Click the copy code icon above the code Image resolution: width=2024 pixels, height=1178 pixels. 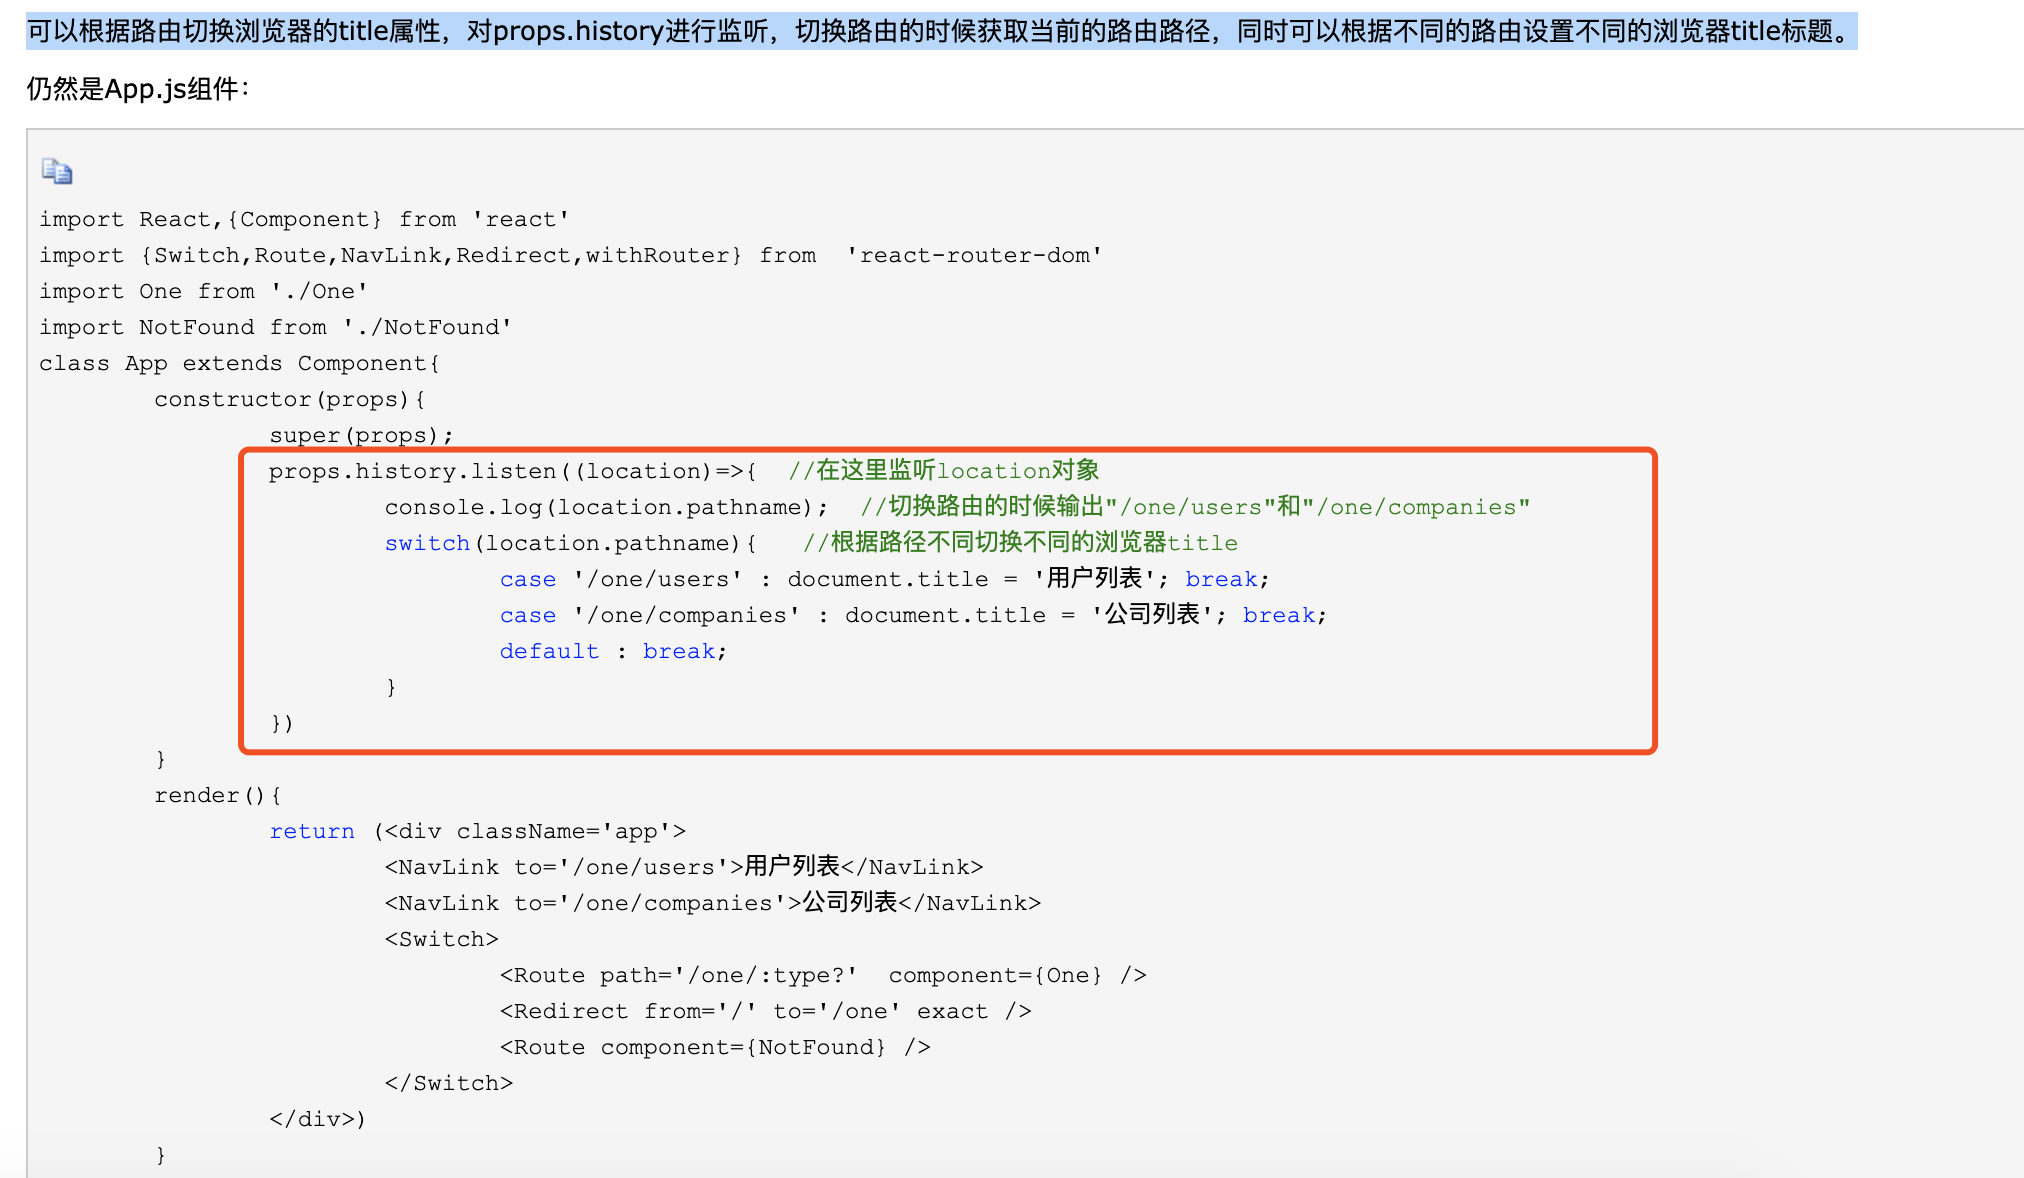click(57, 172)
